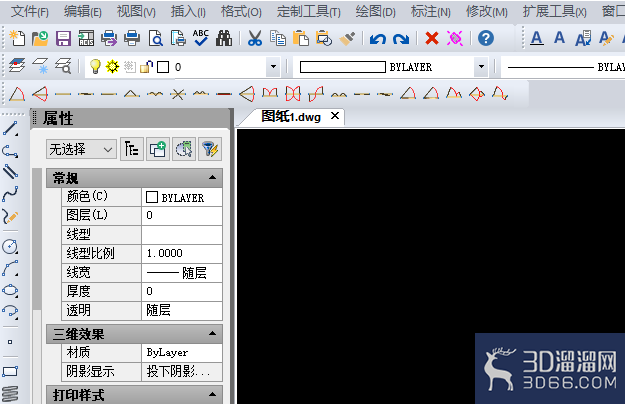Open the spell check ABC icon
The image size is (625, 404).
click(200, 38)
